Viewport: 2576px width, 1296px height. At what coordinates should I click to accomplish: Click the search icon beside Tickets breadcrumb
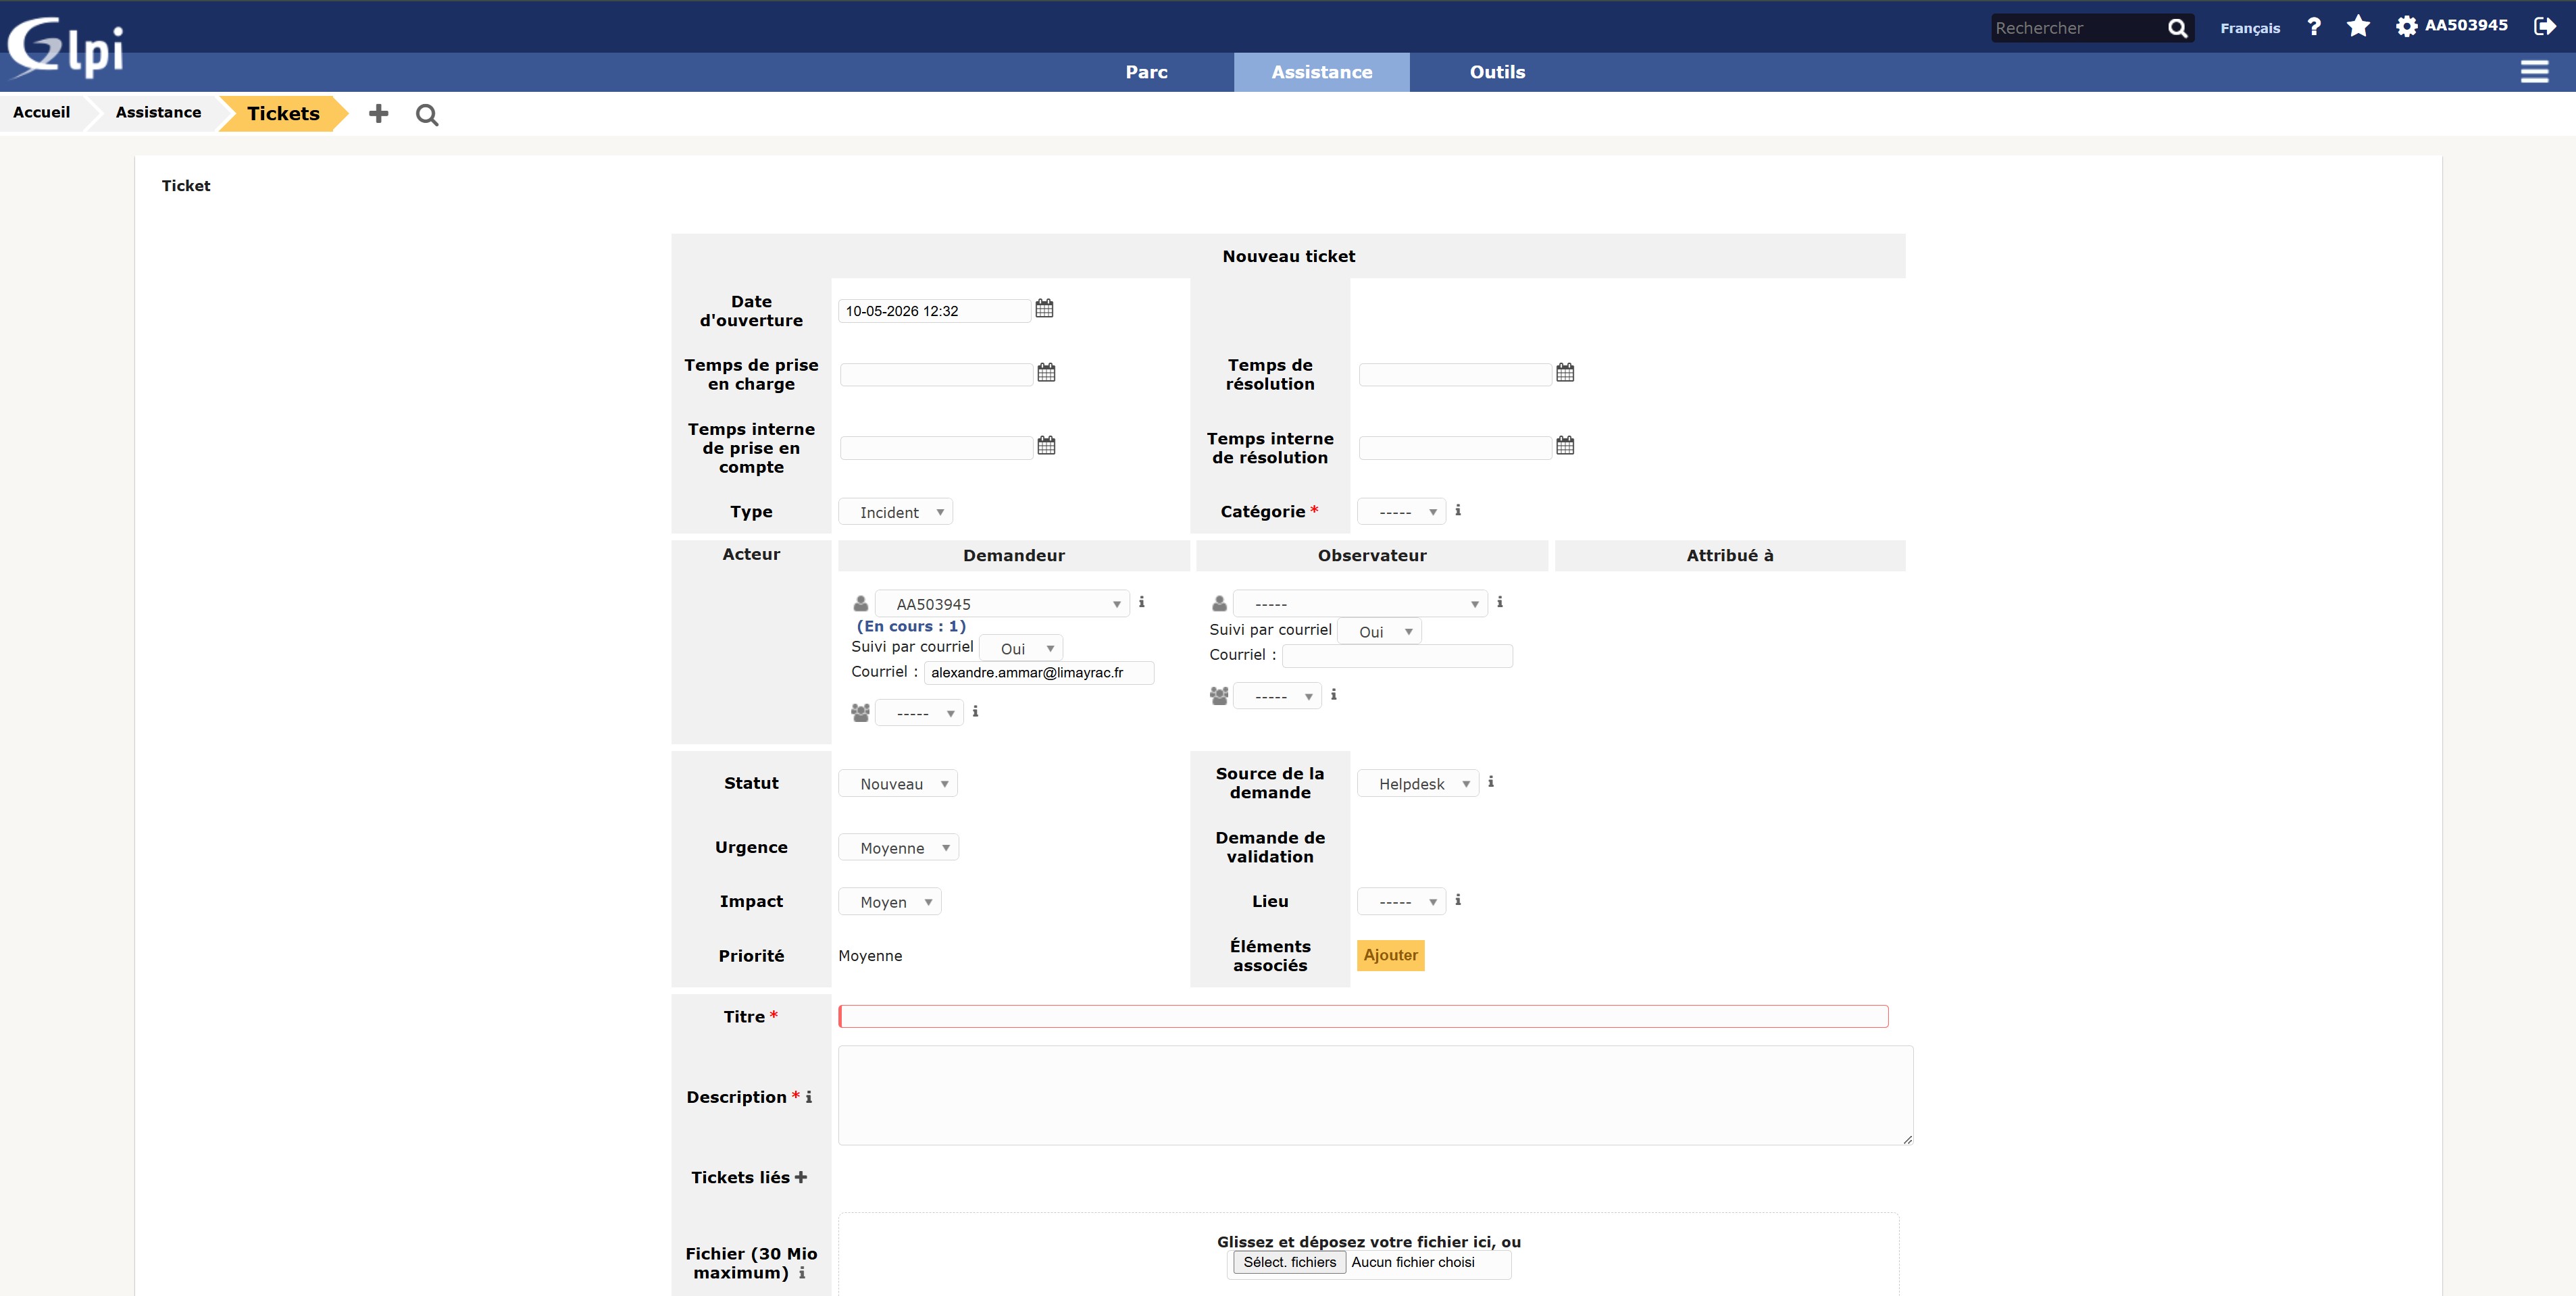point(427,115)
